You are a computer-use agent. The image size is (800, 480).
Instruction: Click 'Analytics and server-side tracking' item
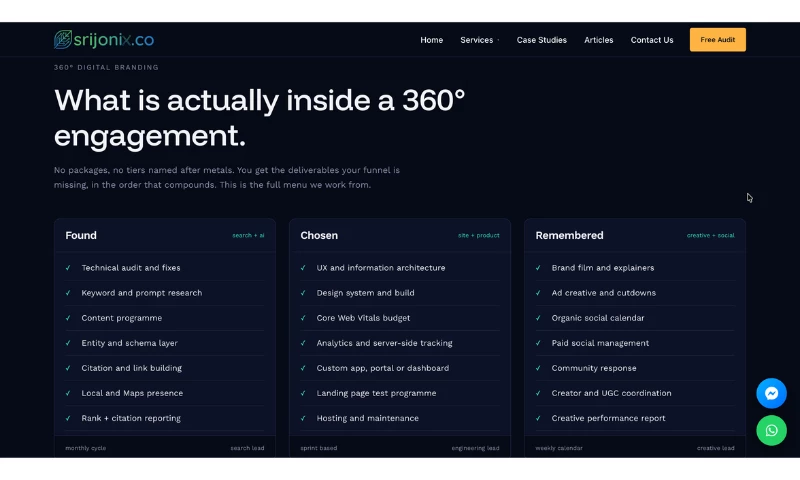point(384,343)
